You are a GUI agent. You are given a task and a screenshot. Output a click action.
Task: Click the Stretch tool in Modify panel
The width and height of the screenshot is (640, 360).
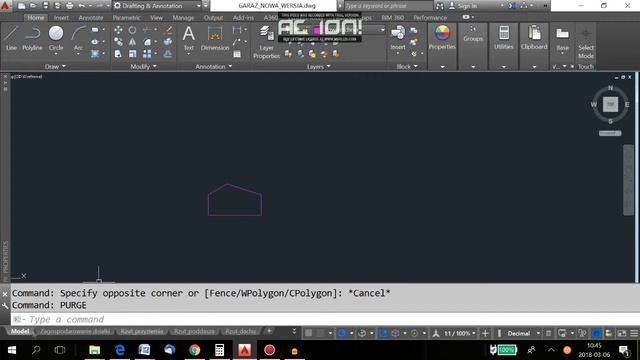[x=118, y=54]
